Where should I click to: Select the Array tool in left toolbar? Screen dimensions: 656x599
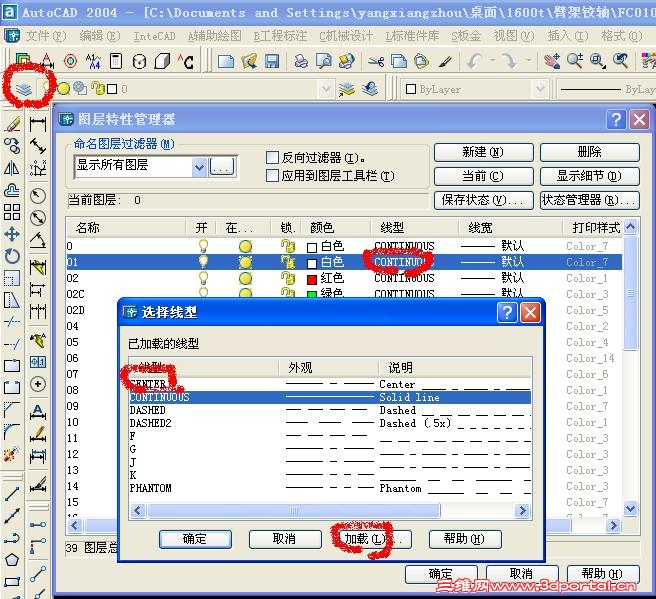pos(12,212)
